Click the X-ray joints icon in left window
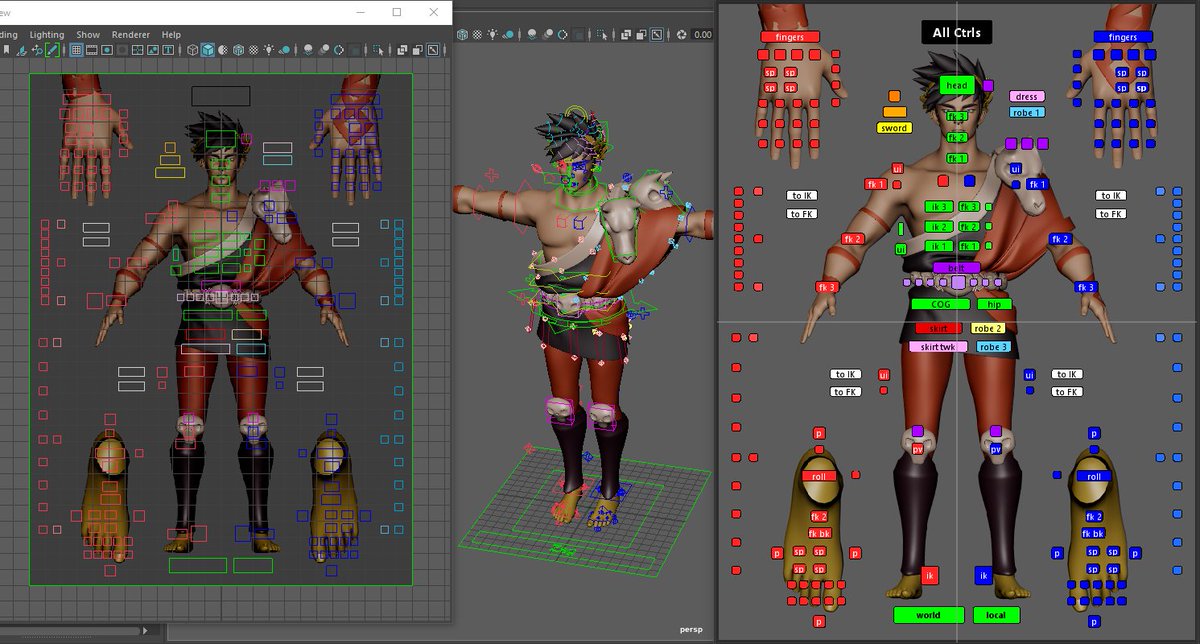Viewport: 1200px width, 644px height. [418, 50]
